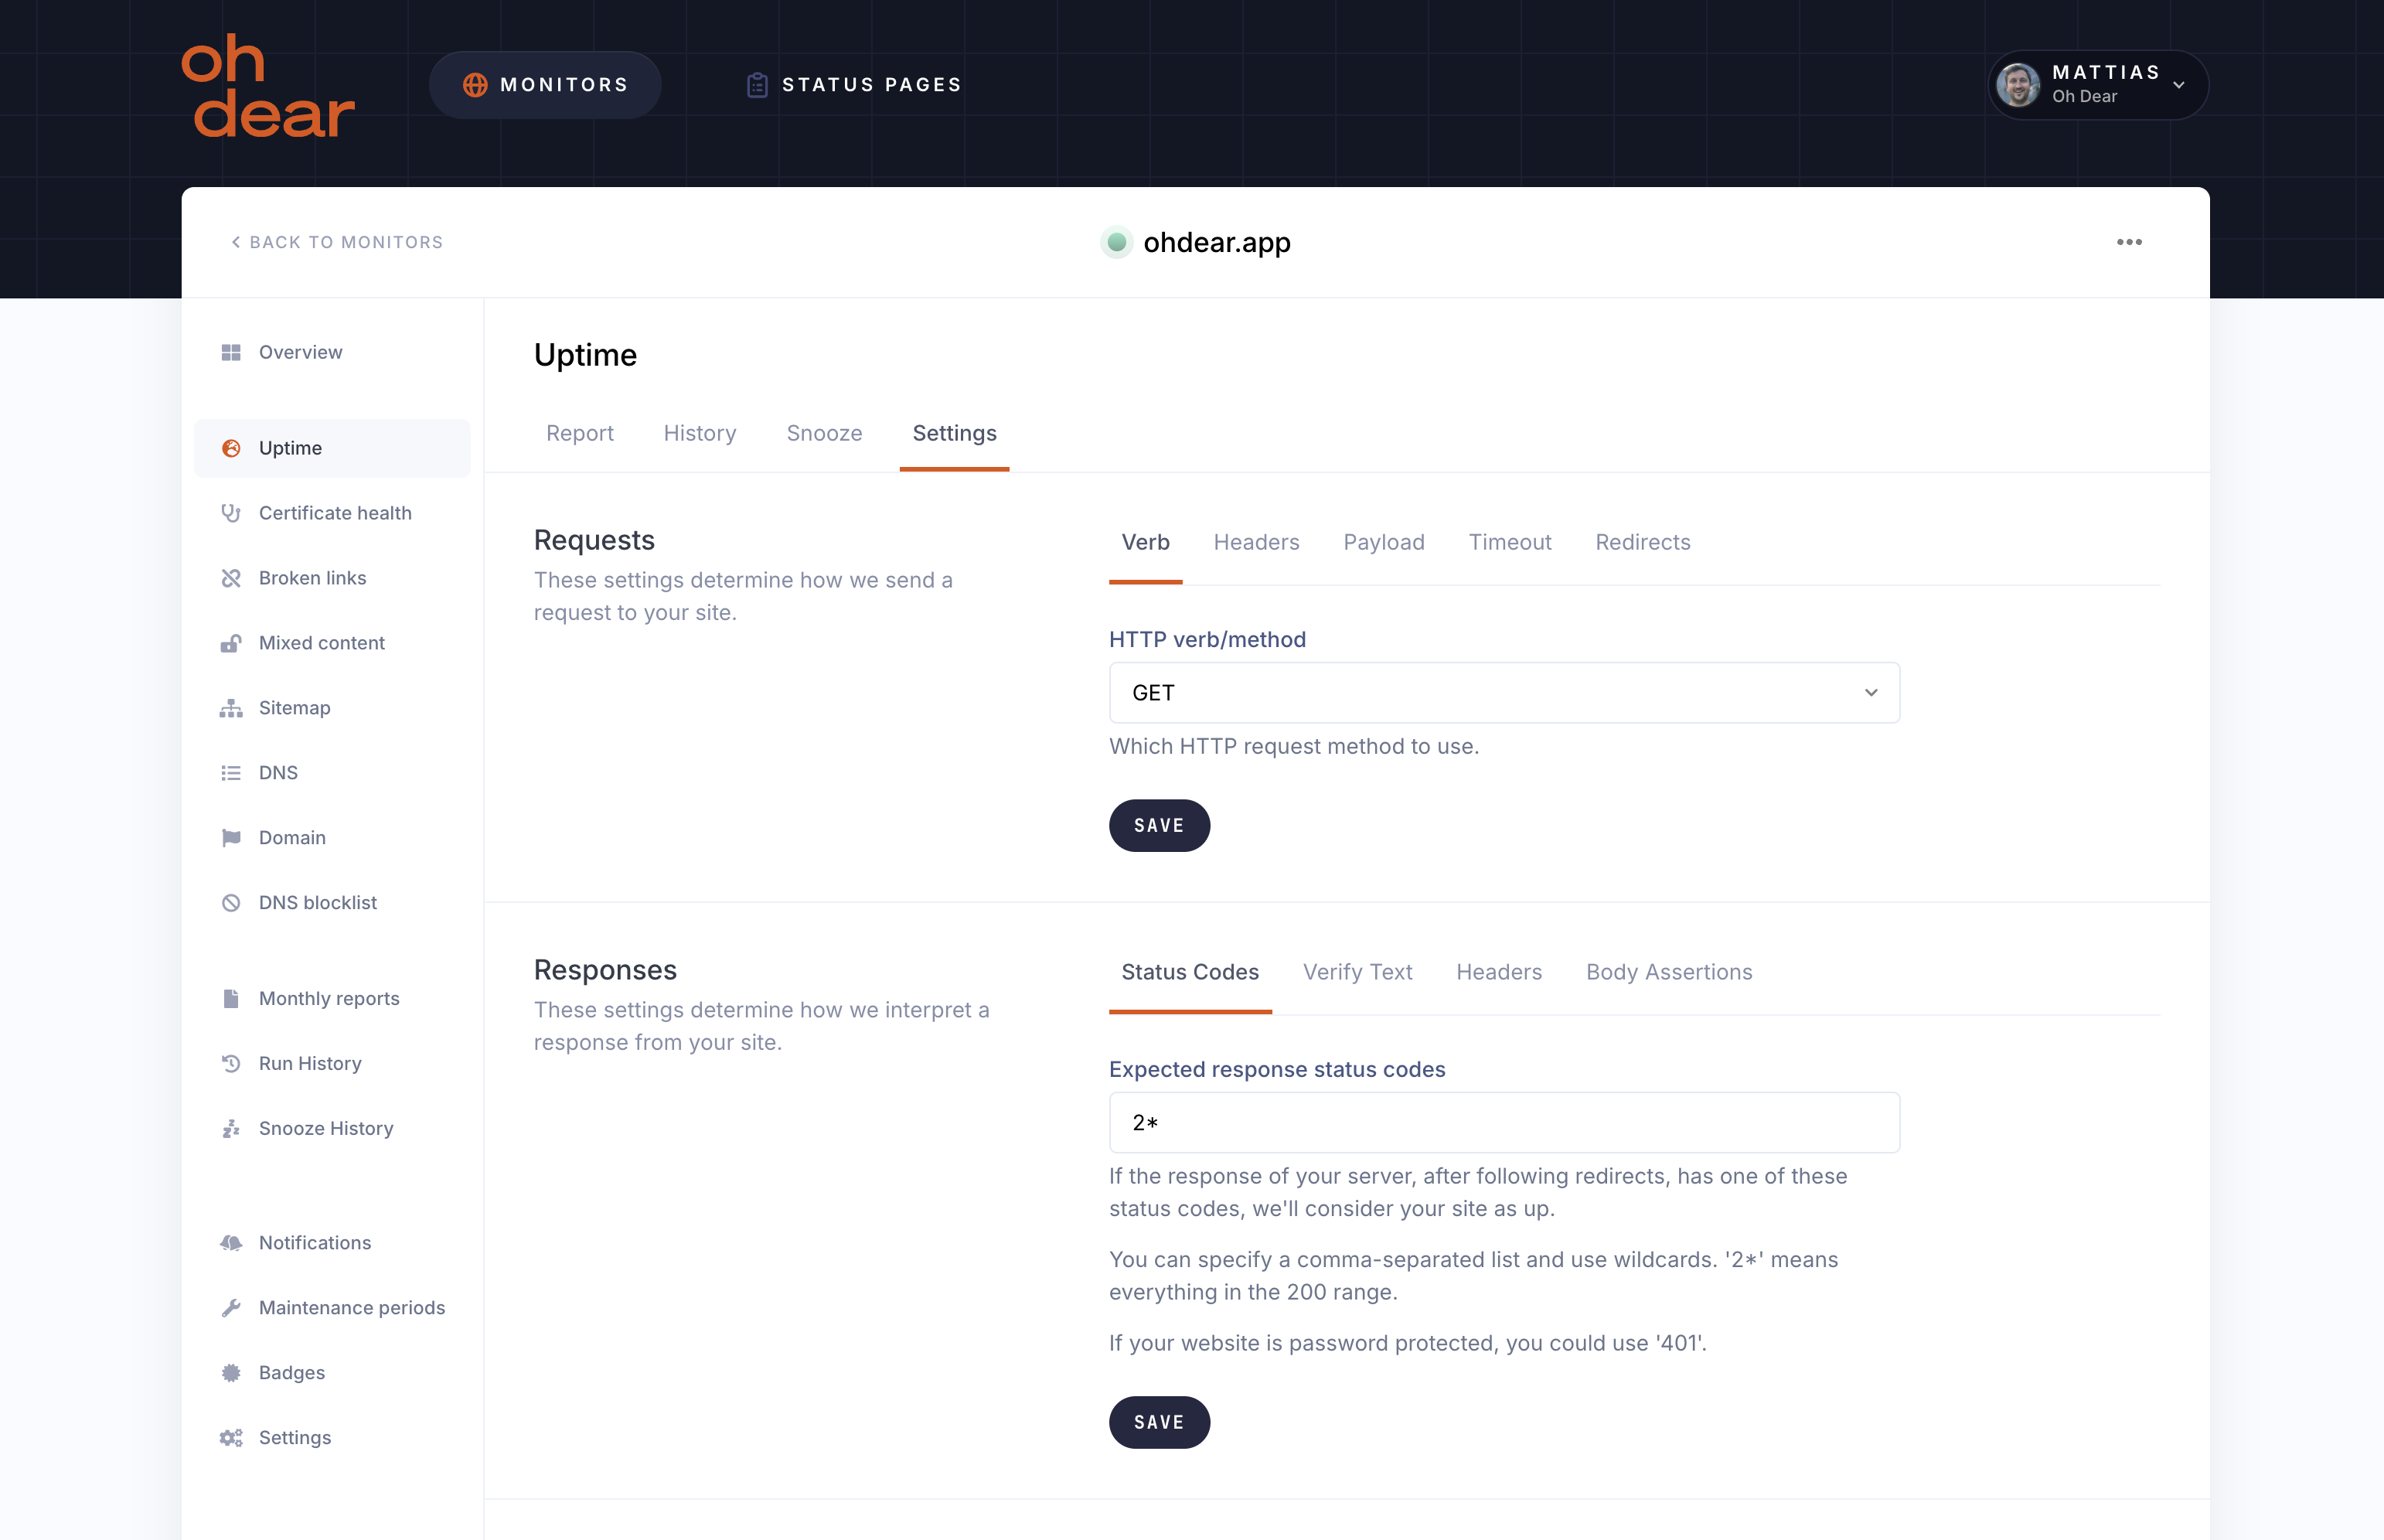
Task: Select the Status Codes tab
Action: coord(1190,972)
